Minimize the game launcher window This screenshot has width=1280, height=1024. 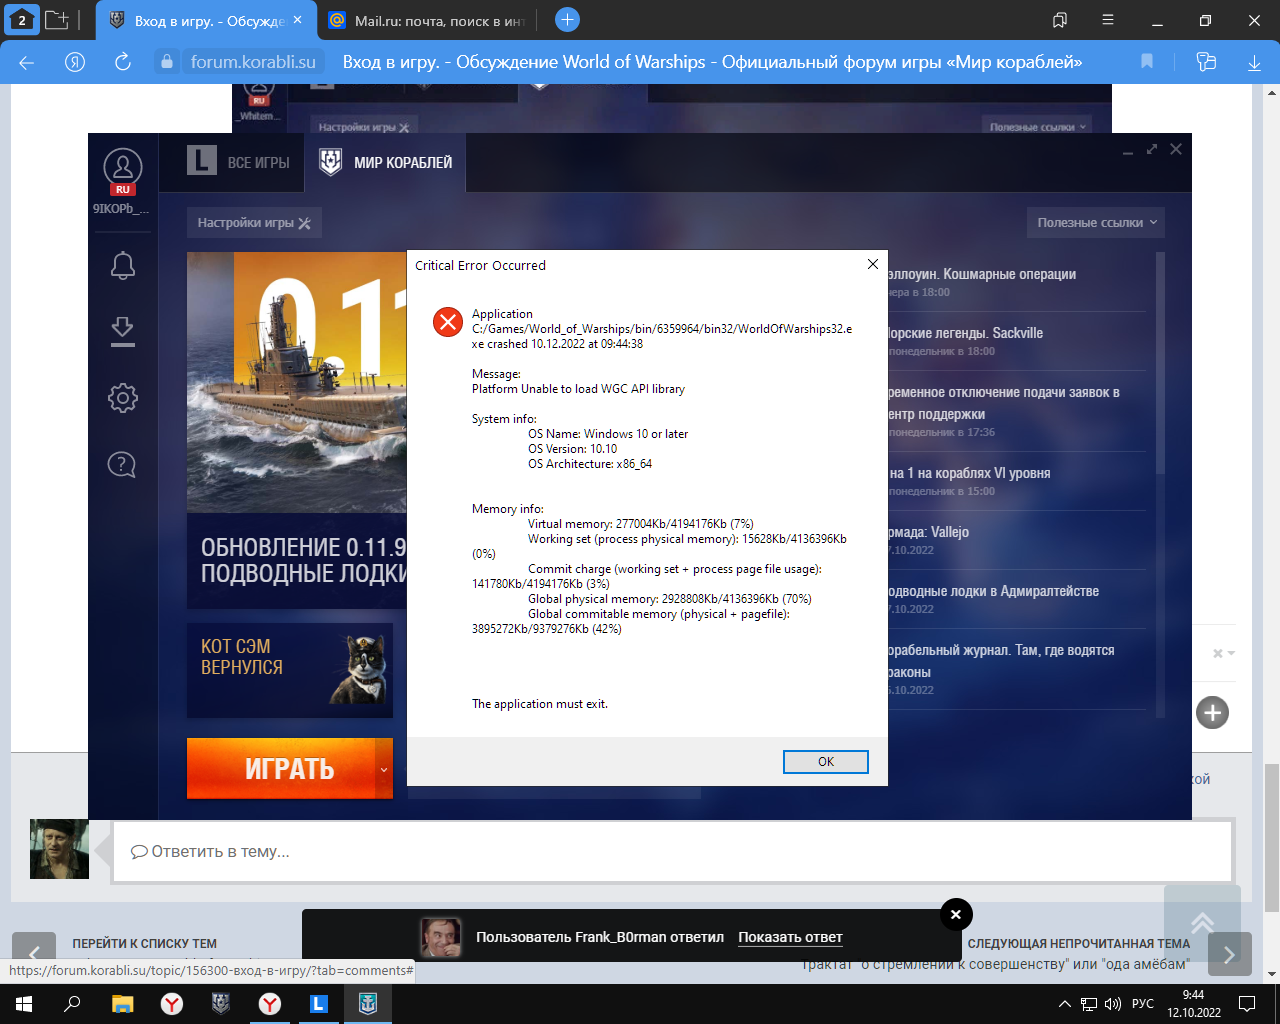click(x=1128, y=150)
